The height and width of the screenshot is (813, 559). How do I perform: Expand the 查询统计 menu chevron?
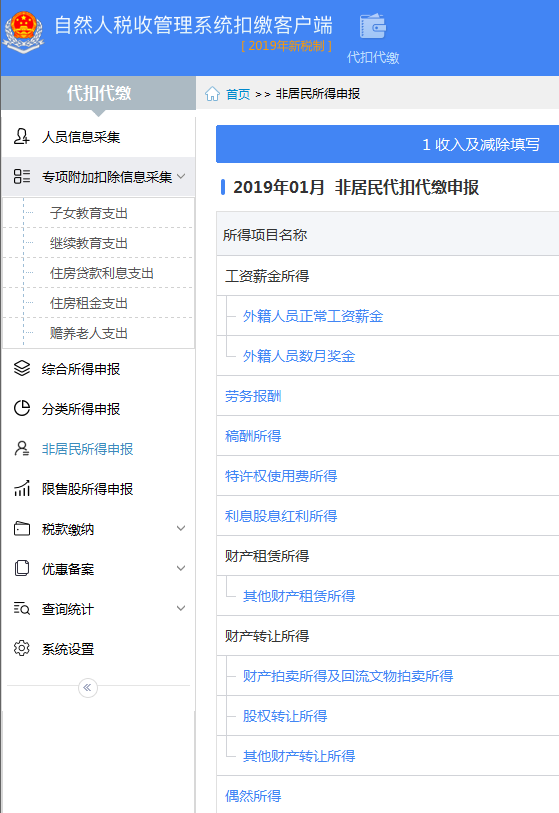(181, 608)
